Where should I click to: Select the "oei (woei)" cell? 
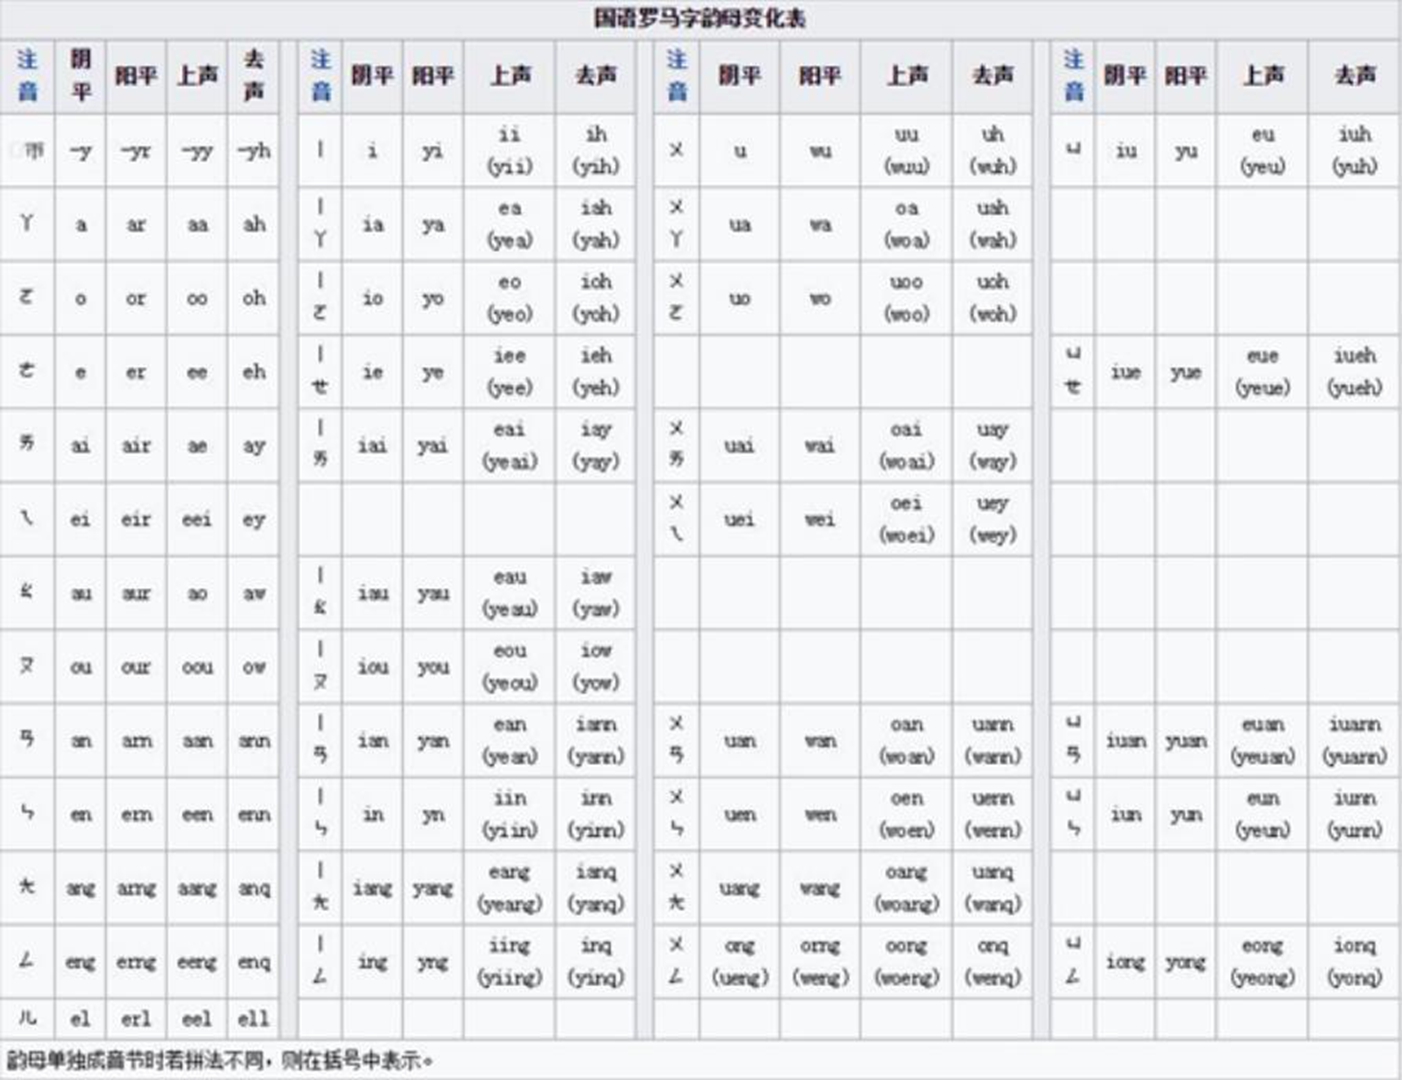pyautogui.click(x=906, y=520)
